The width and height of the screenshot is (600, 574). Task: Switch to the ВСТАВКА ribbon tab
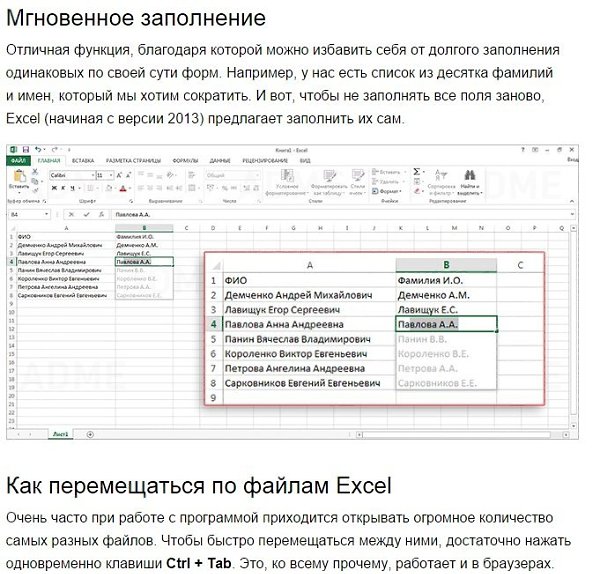83,160
